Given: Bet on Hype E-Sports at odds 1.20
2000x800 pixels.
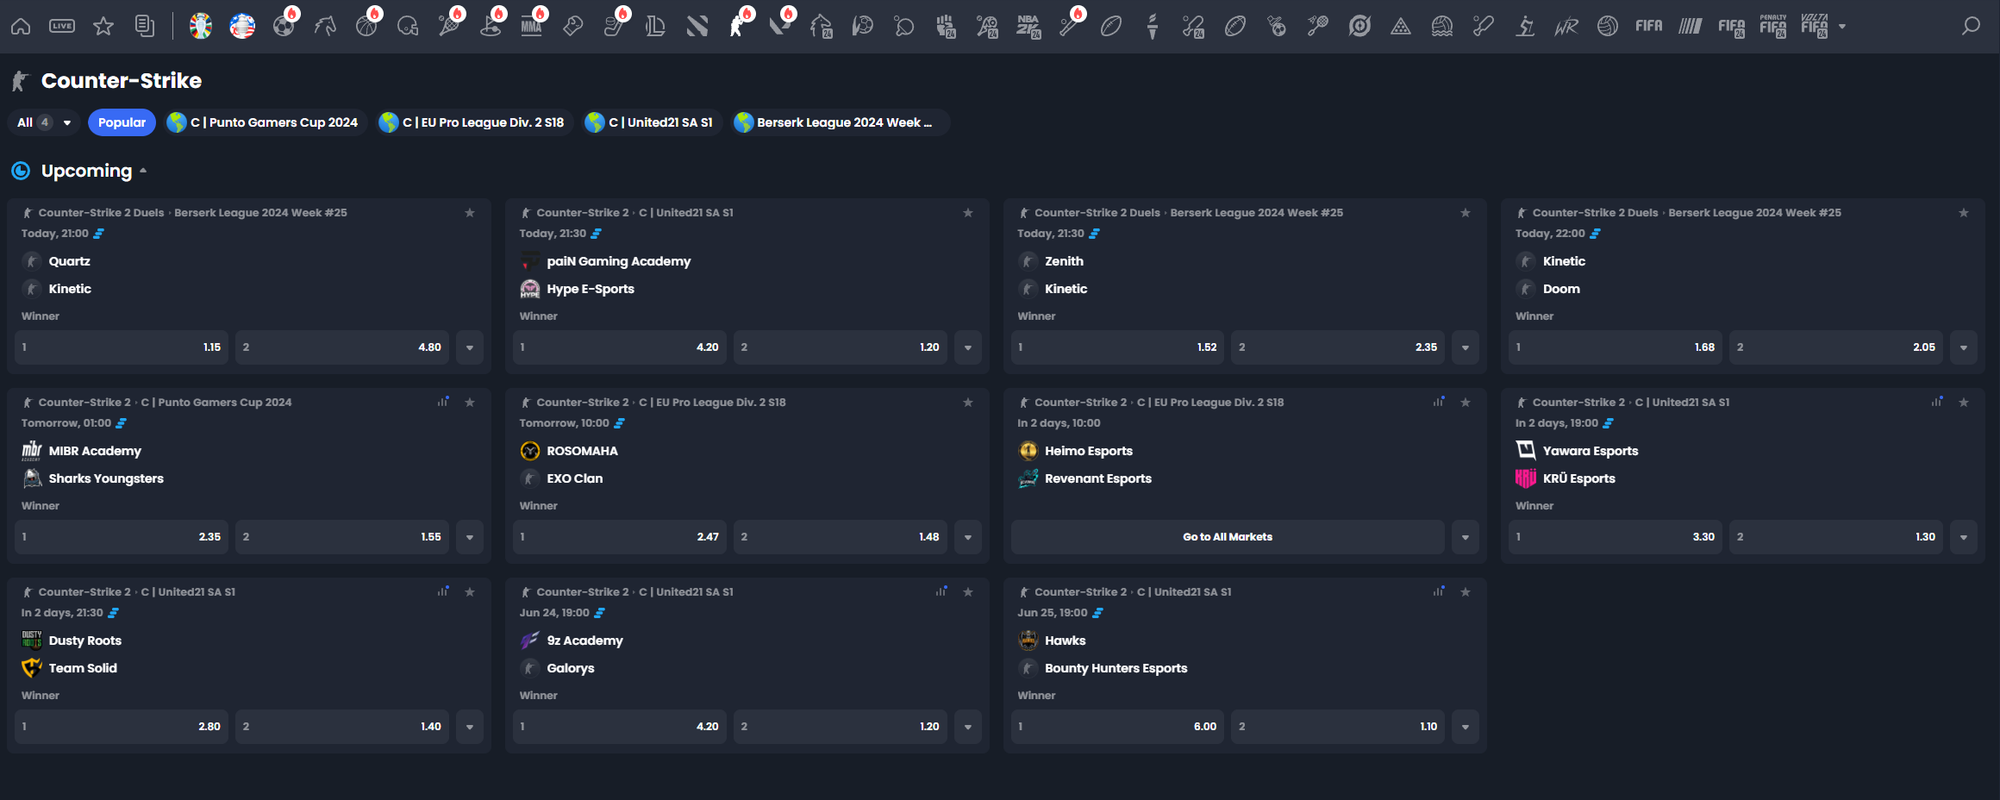Looking at the screenshot, I should click(841, 347).
